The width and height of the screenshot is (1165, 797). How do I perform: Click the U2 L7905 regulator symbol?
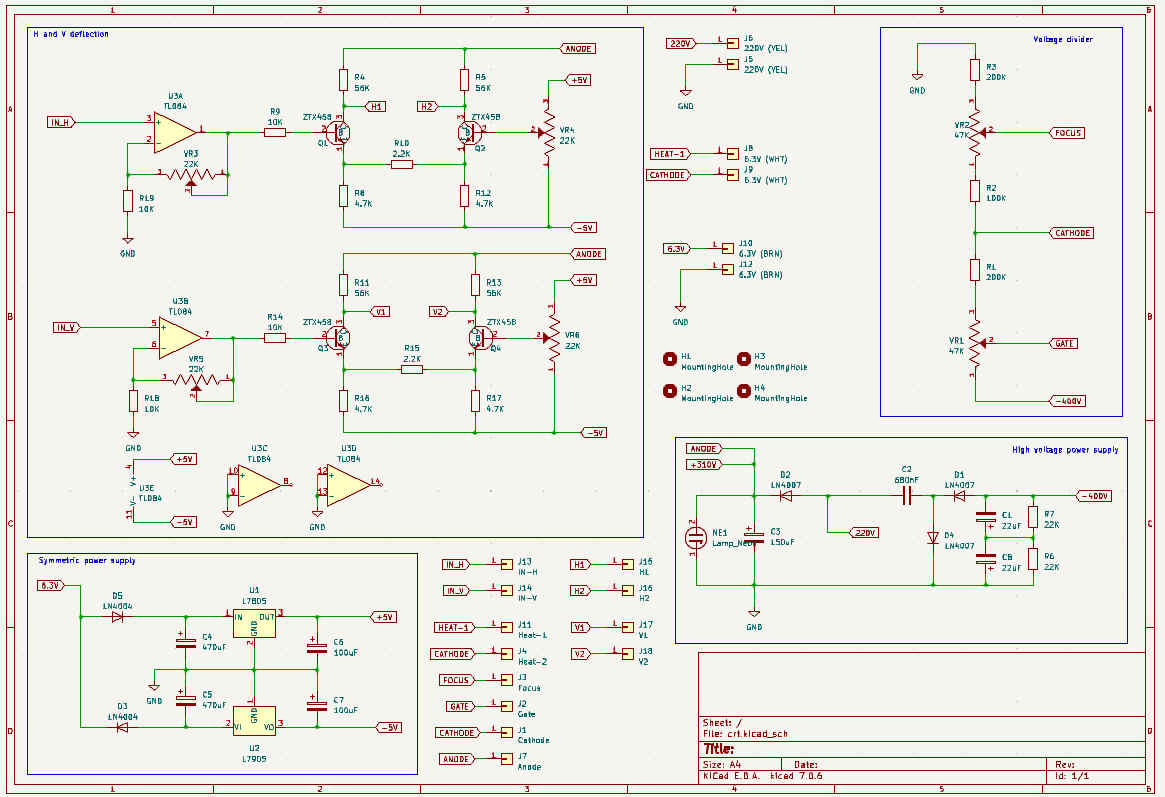click(254, 720)
